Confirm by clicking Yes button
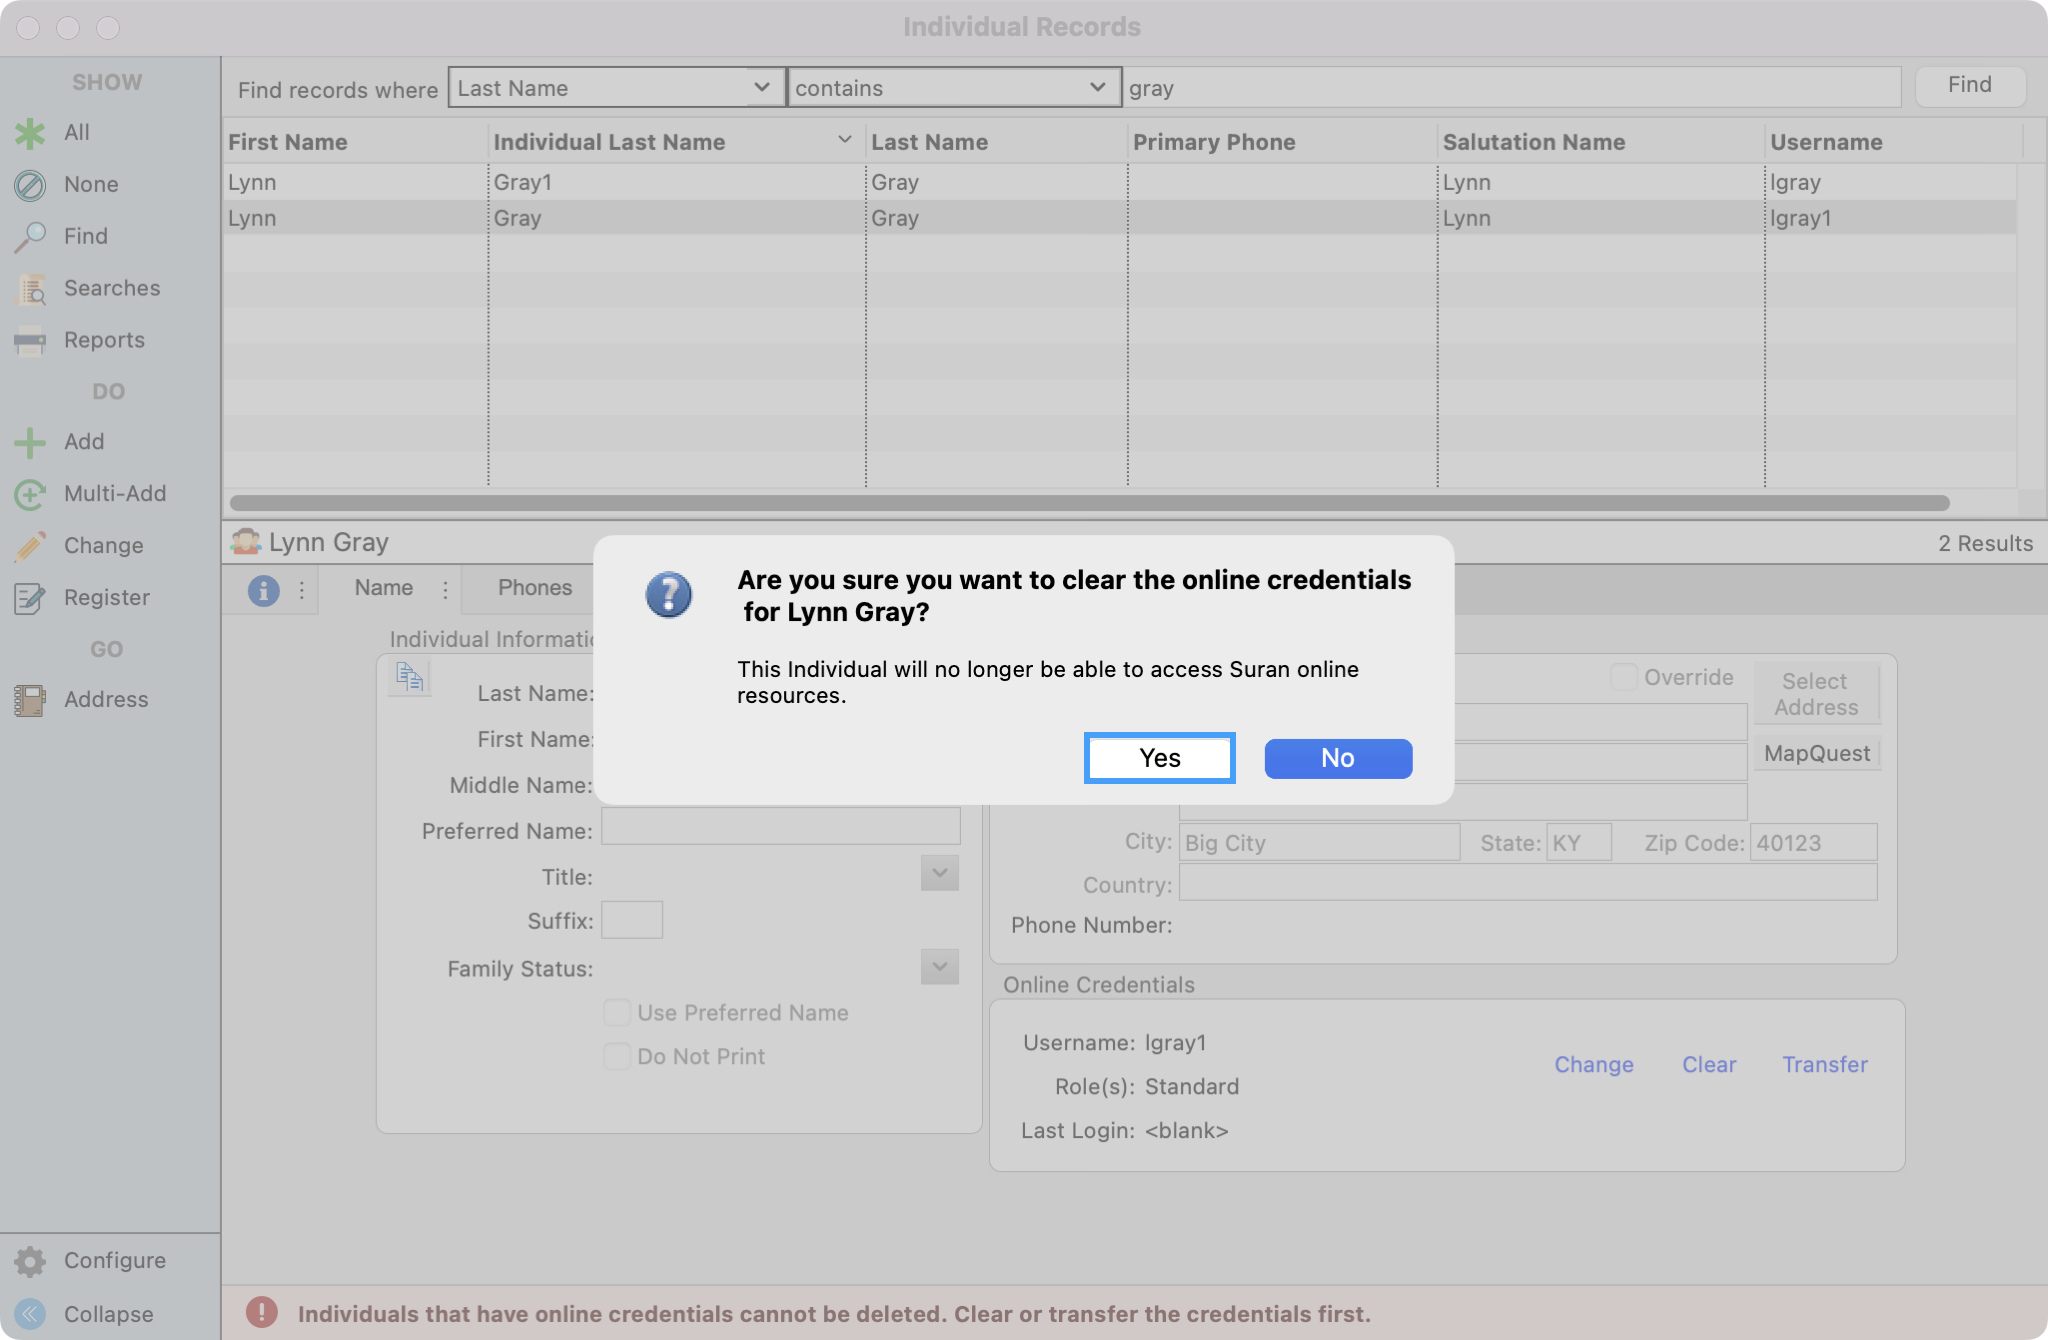 [x=1159, y=758]
